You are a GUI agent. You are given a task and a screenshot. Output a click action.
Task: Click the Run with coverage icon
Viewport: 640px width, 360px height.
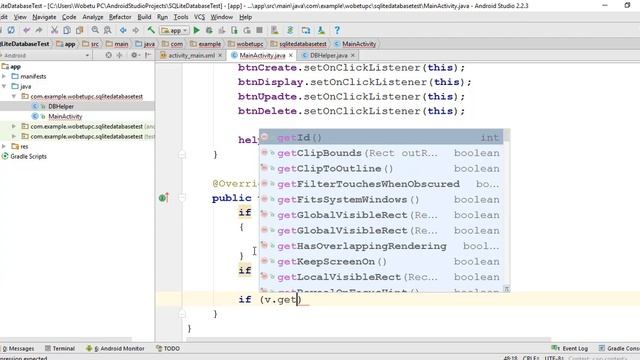pos(222,30)
